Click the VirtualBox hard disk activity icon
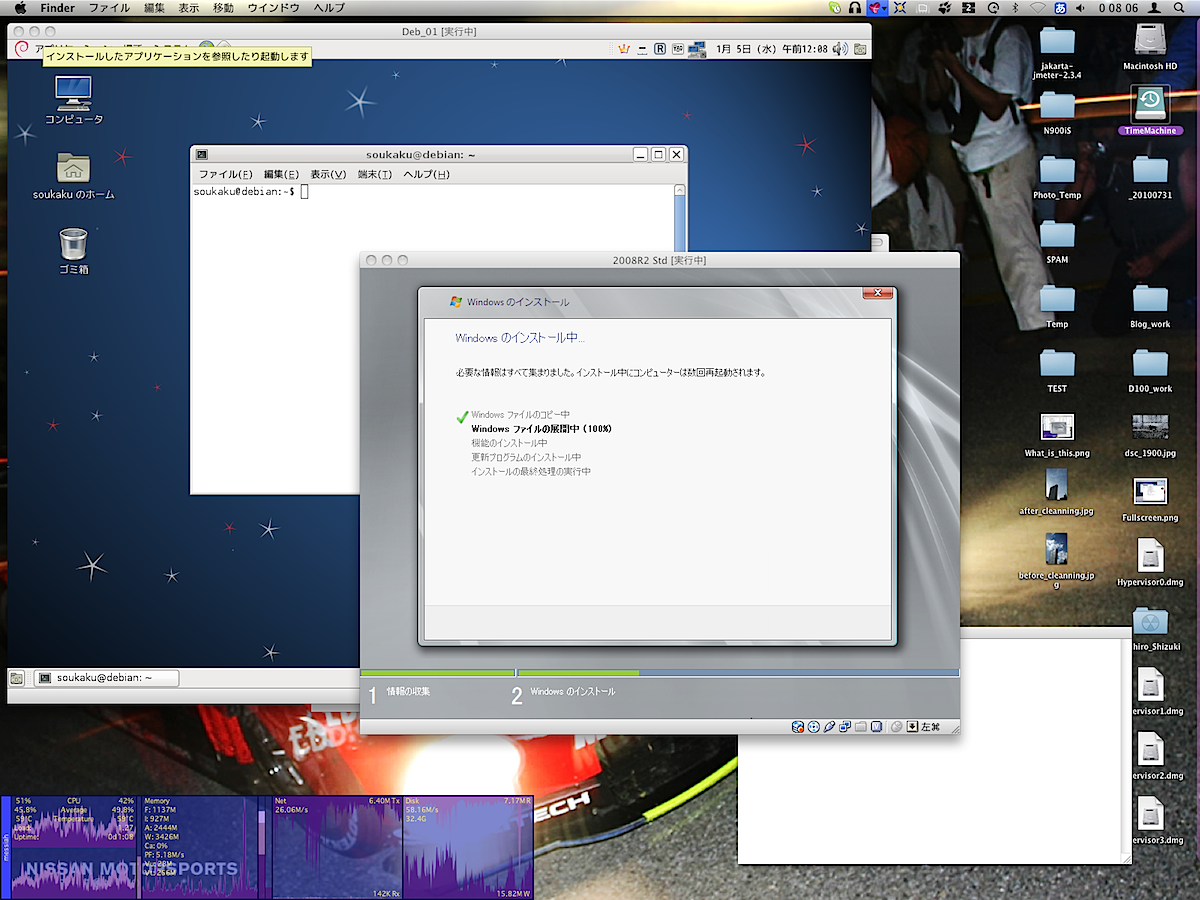Screen dimensions: 1200x900 798,727
